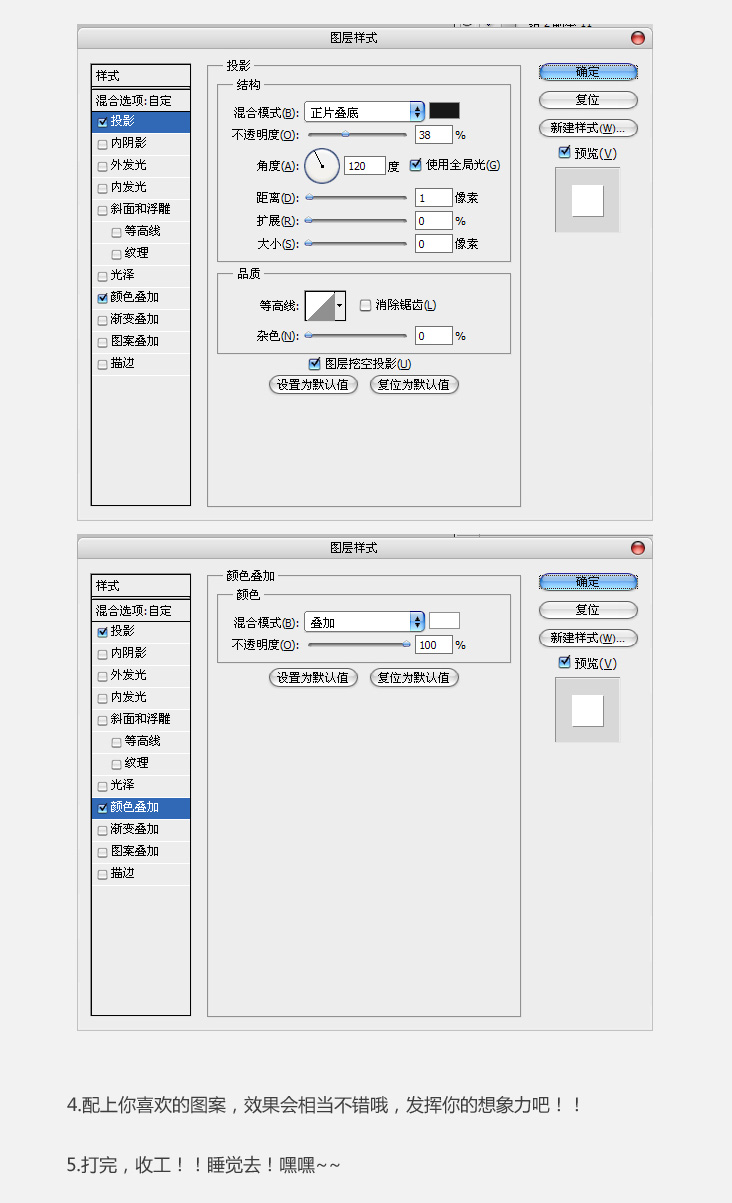Close the 投影 settings layer style dialog
The height and width of the screenshot is (1203, 732).
coord(638,38)
